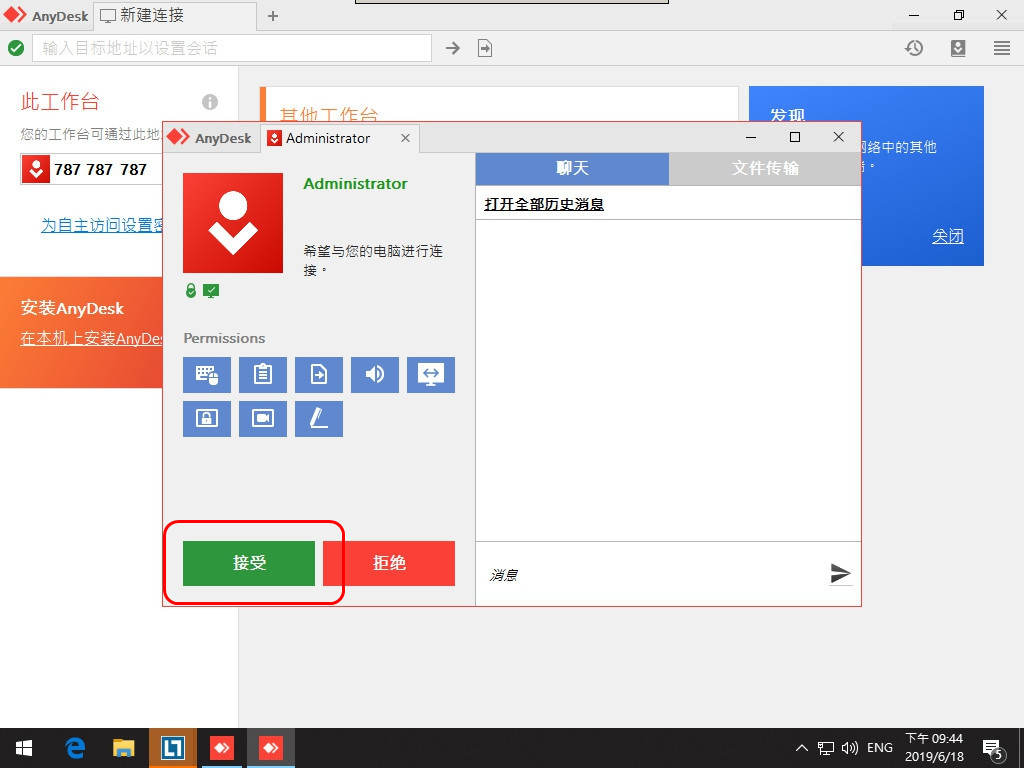Open the hamburger menu in main window
This screenshot has width=1024, height=768.
(1002, 48)
